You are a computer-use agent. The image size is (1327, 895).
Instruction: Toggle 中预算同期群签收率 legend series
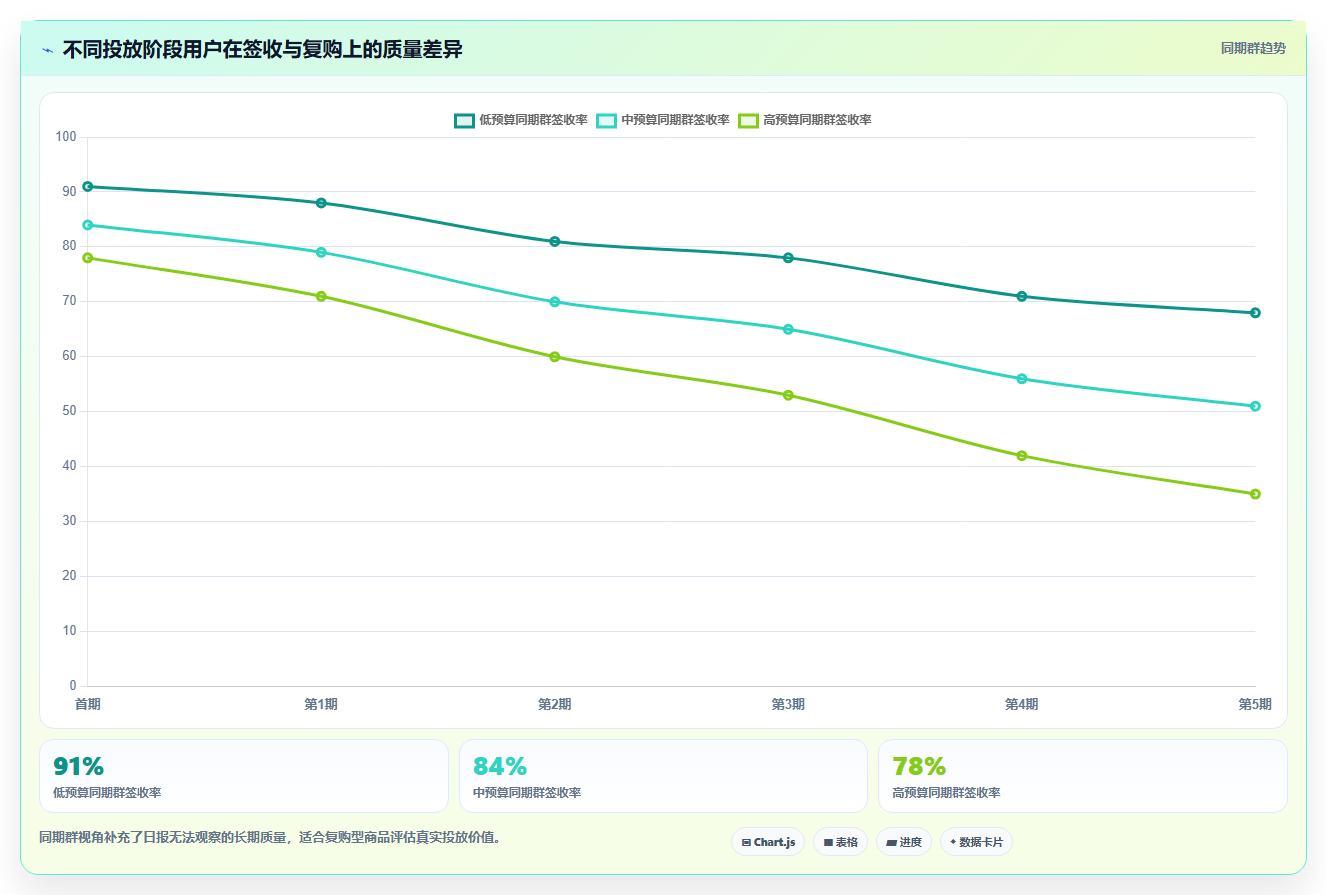pos(662,120)
